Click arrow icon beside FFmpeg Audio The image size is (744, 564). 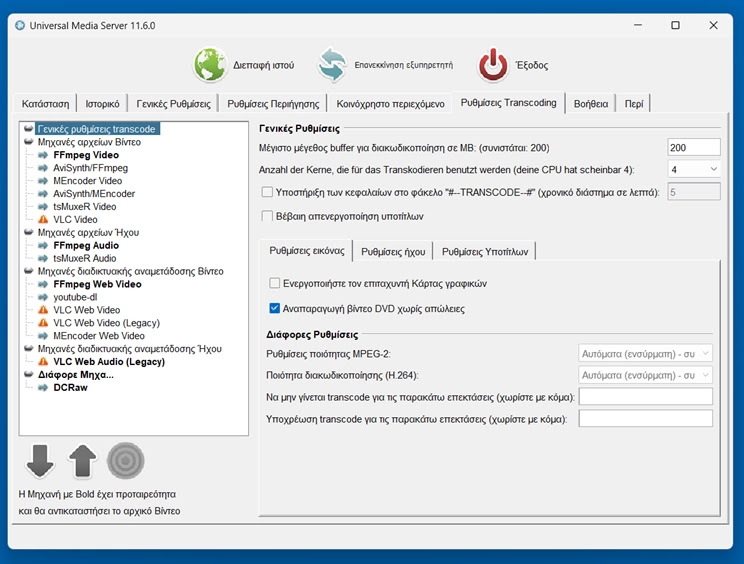43,245
